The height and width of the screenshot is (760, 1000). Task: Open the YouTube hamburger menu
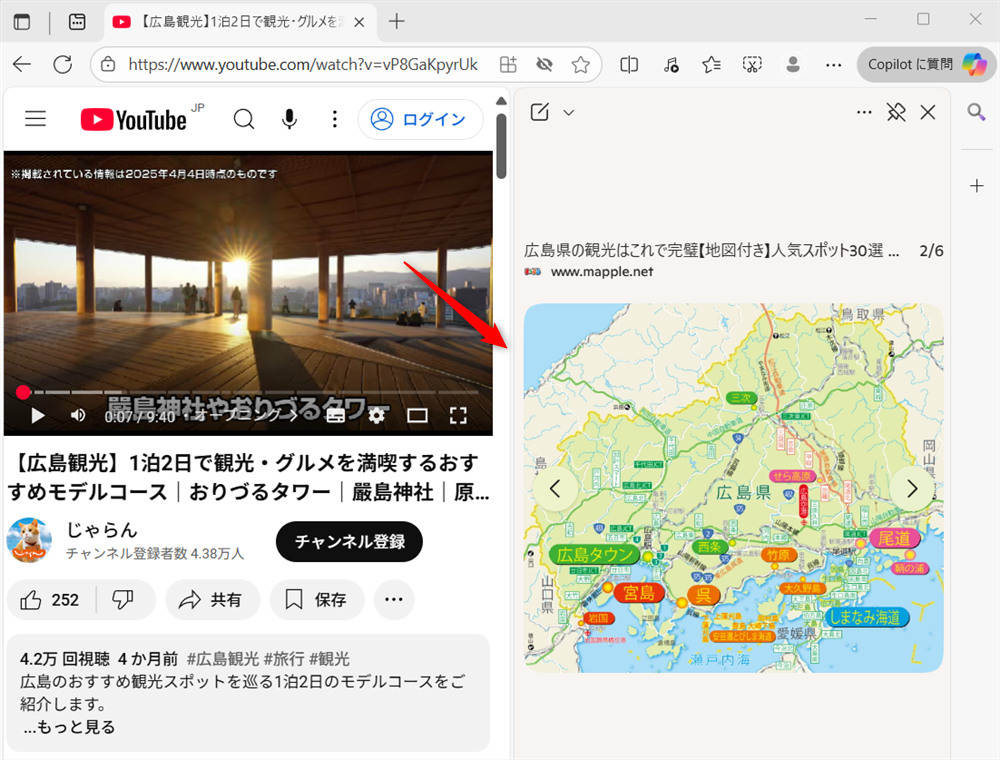[x=35, y=119]
